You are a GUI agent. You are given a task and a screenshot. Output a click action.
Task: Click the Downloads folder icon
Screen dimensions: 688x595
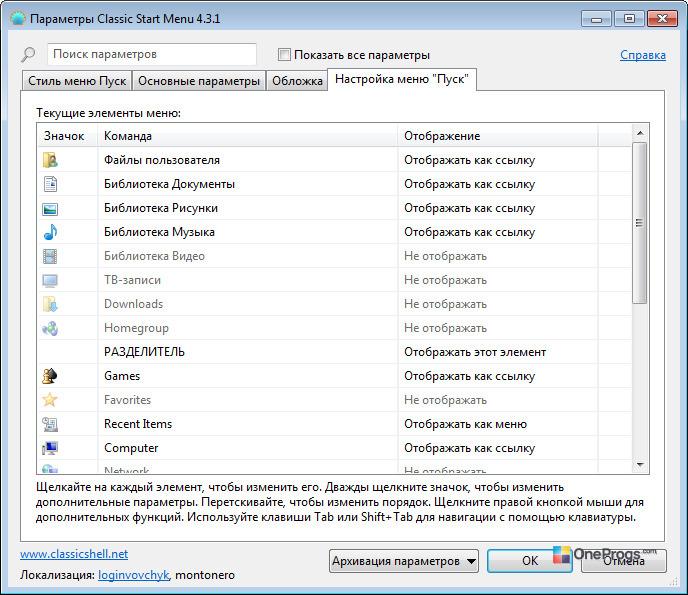point(50,304)
